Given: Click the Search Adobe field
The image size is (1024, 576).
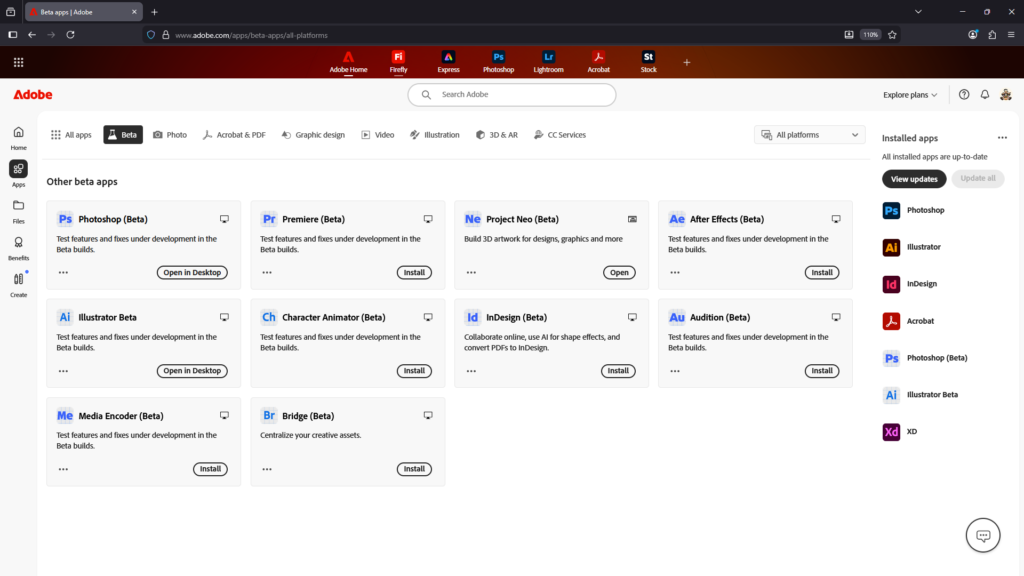Looking at the screenshot, I should click(511, 94).
